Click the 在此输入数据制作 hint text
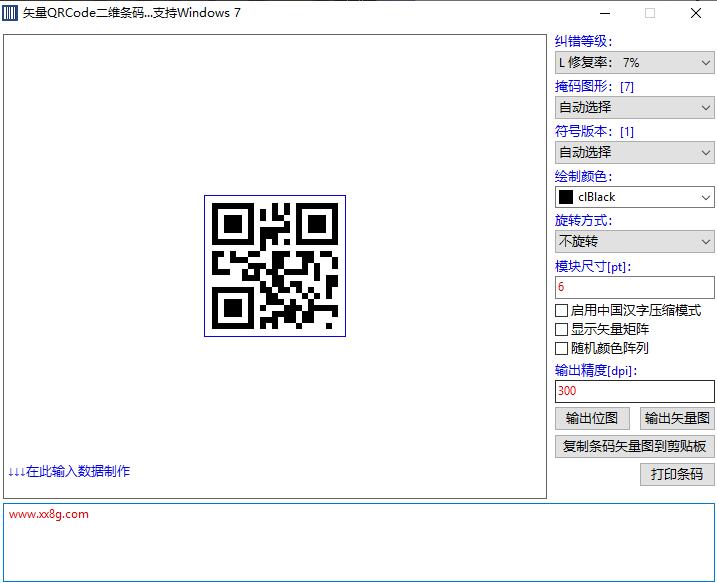The width and height of the screenshot is (717, 583). (69, 471)
